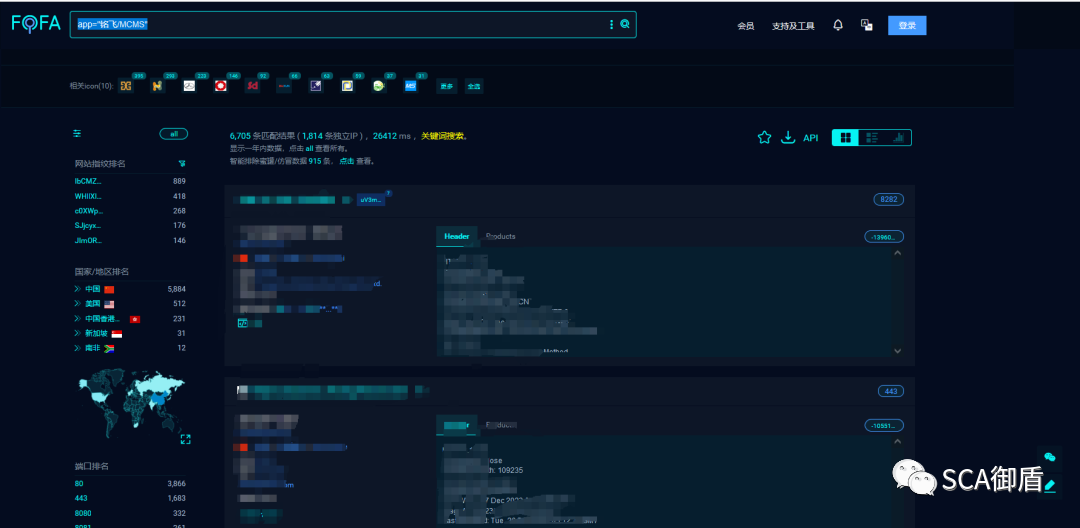Select related icon with count 298

158,86
